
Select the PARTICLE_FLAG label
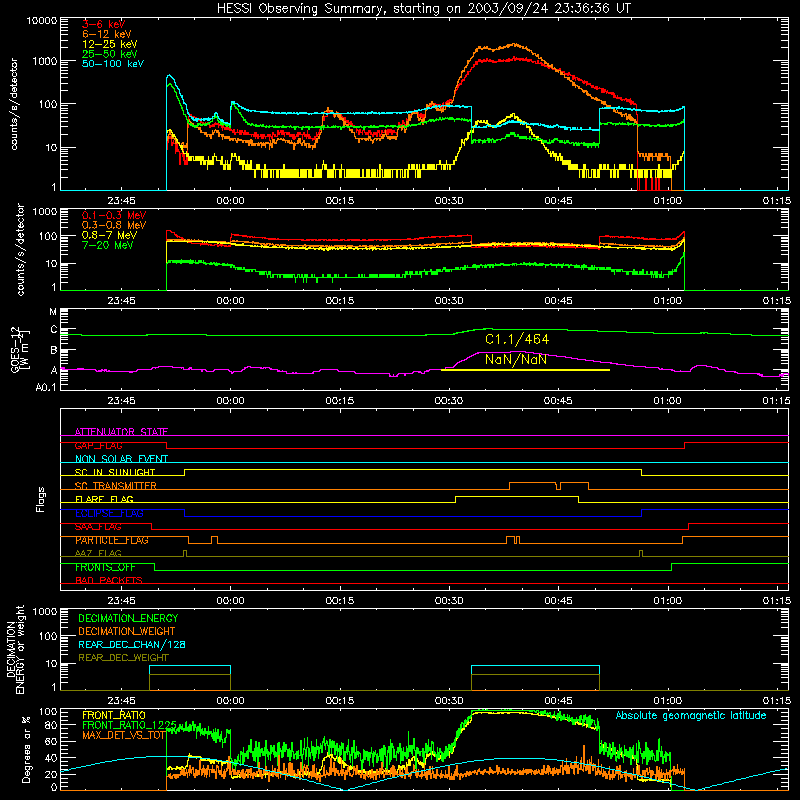pyautogui.click(x=112, y=540)
